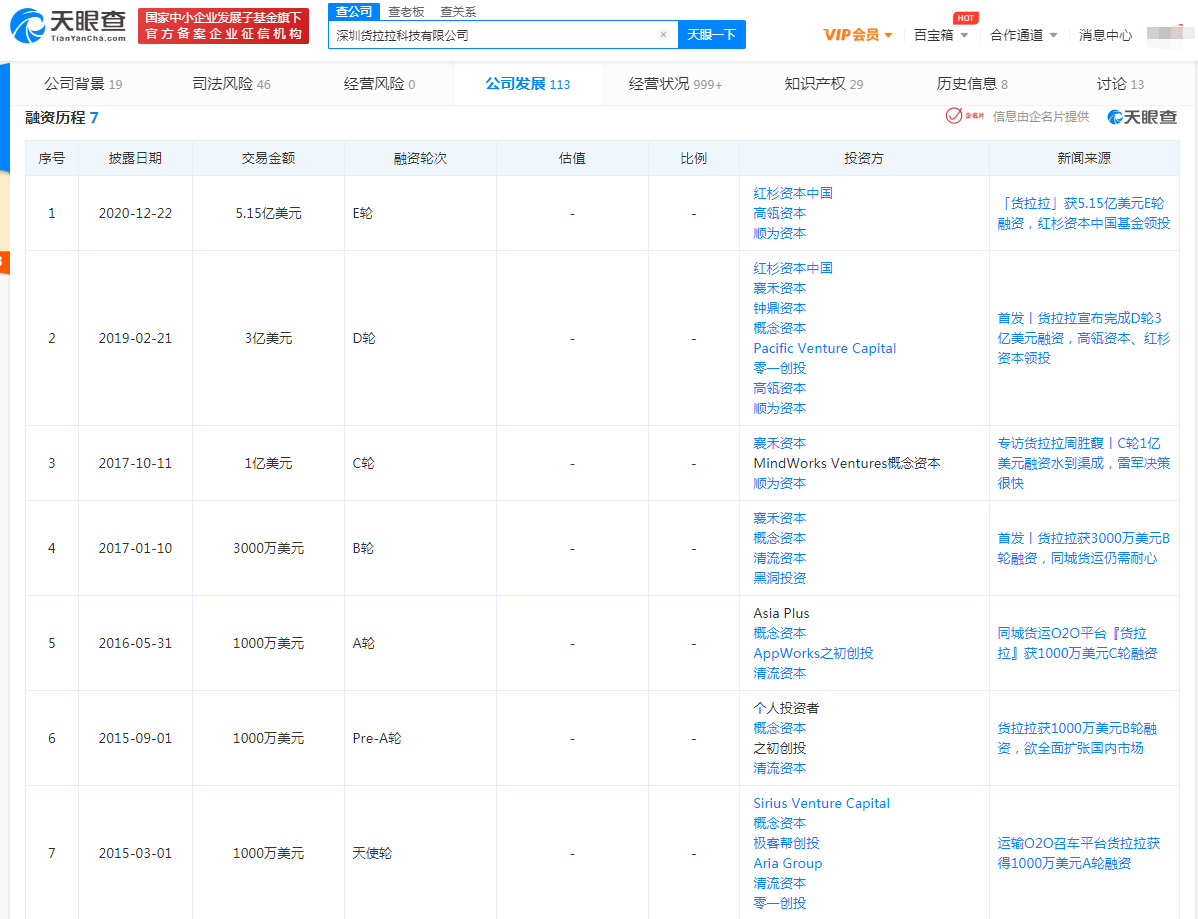Viewport: 1198px width, 919px height.
Task: Open 消息中心
Action: [1105, 34]
